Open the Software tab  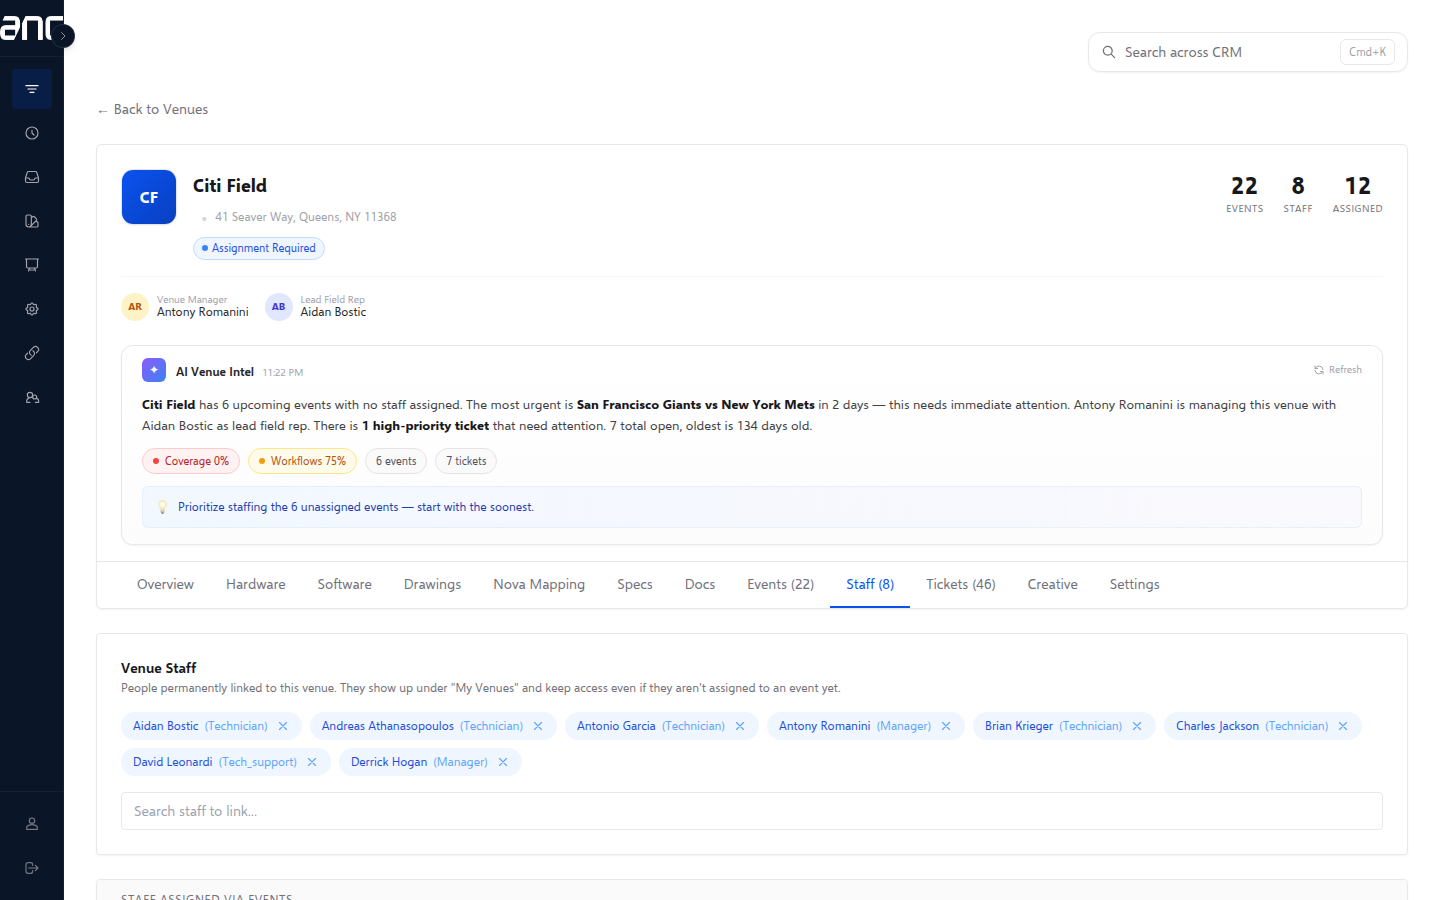(345, 584)
